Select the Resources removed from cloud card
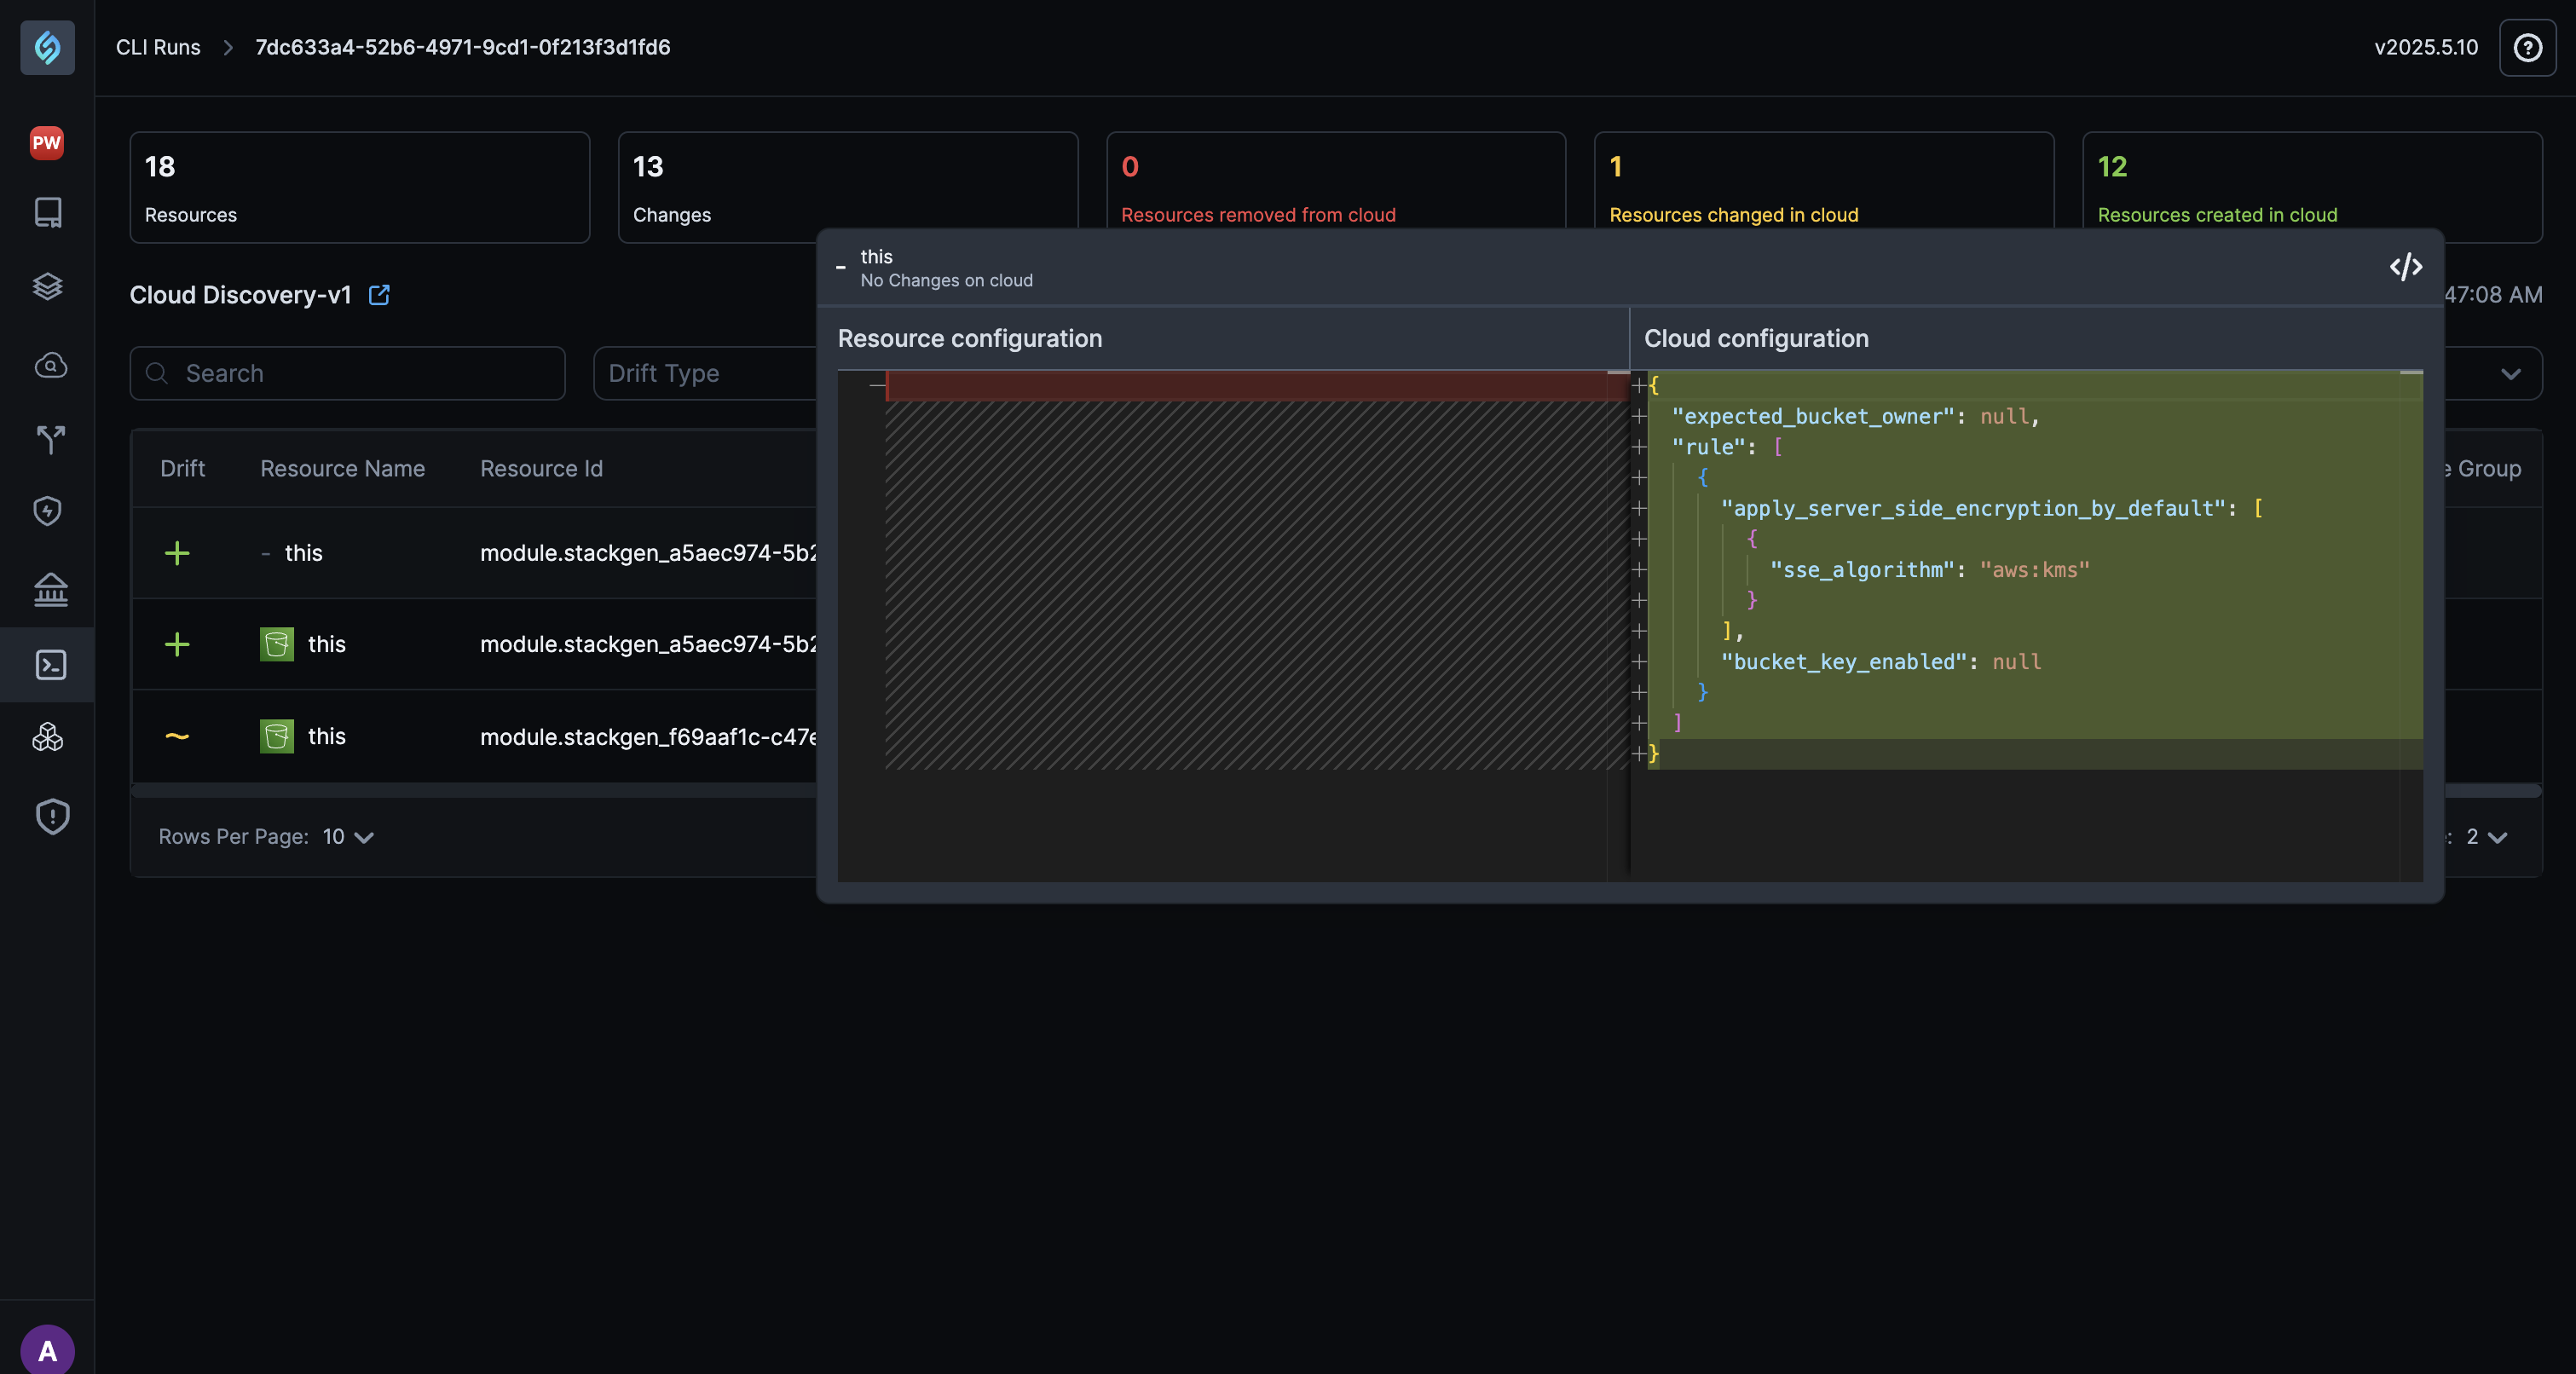This screenshot has height=1374, width=2576. (x=1336, y=181)
